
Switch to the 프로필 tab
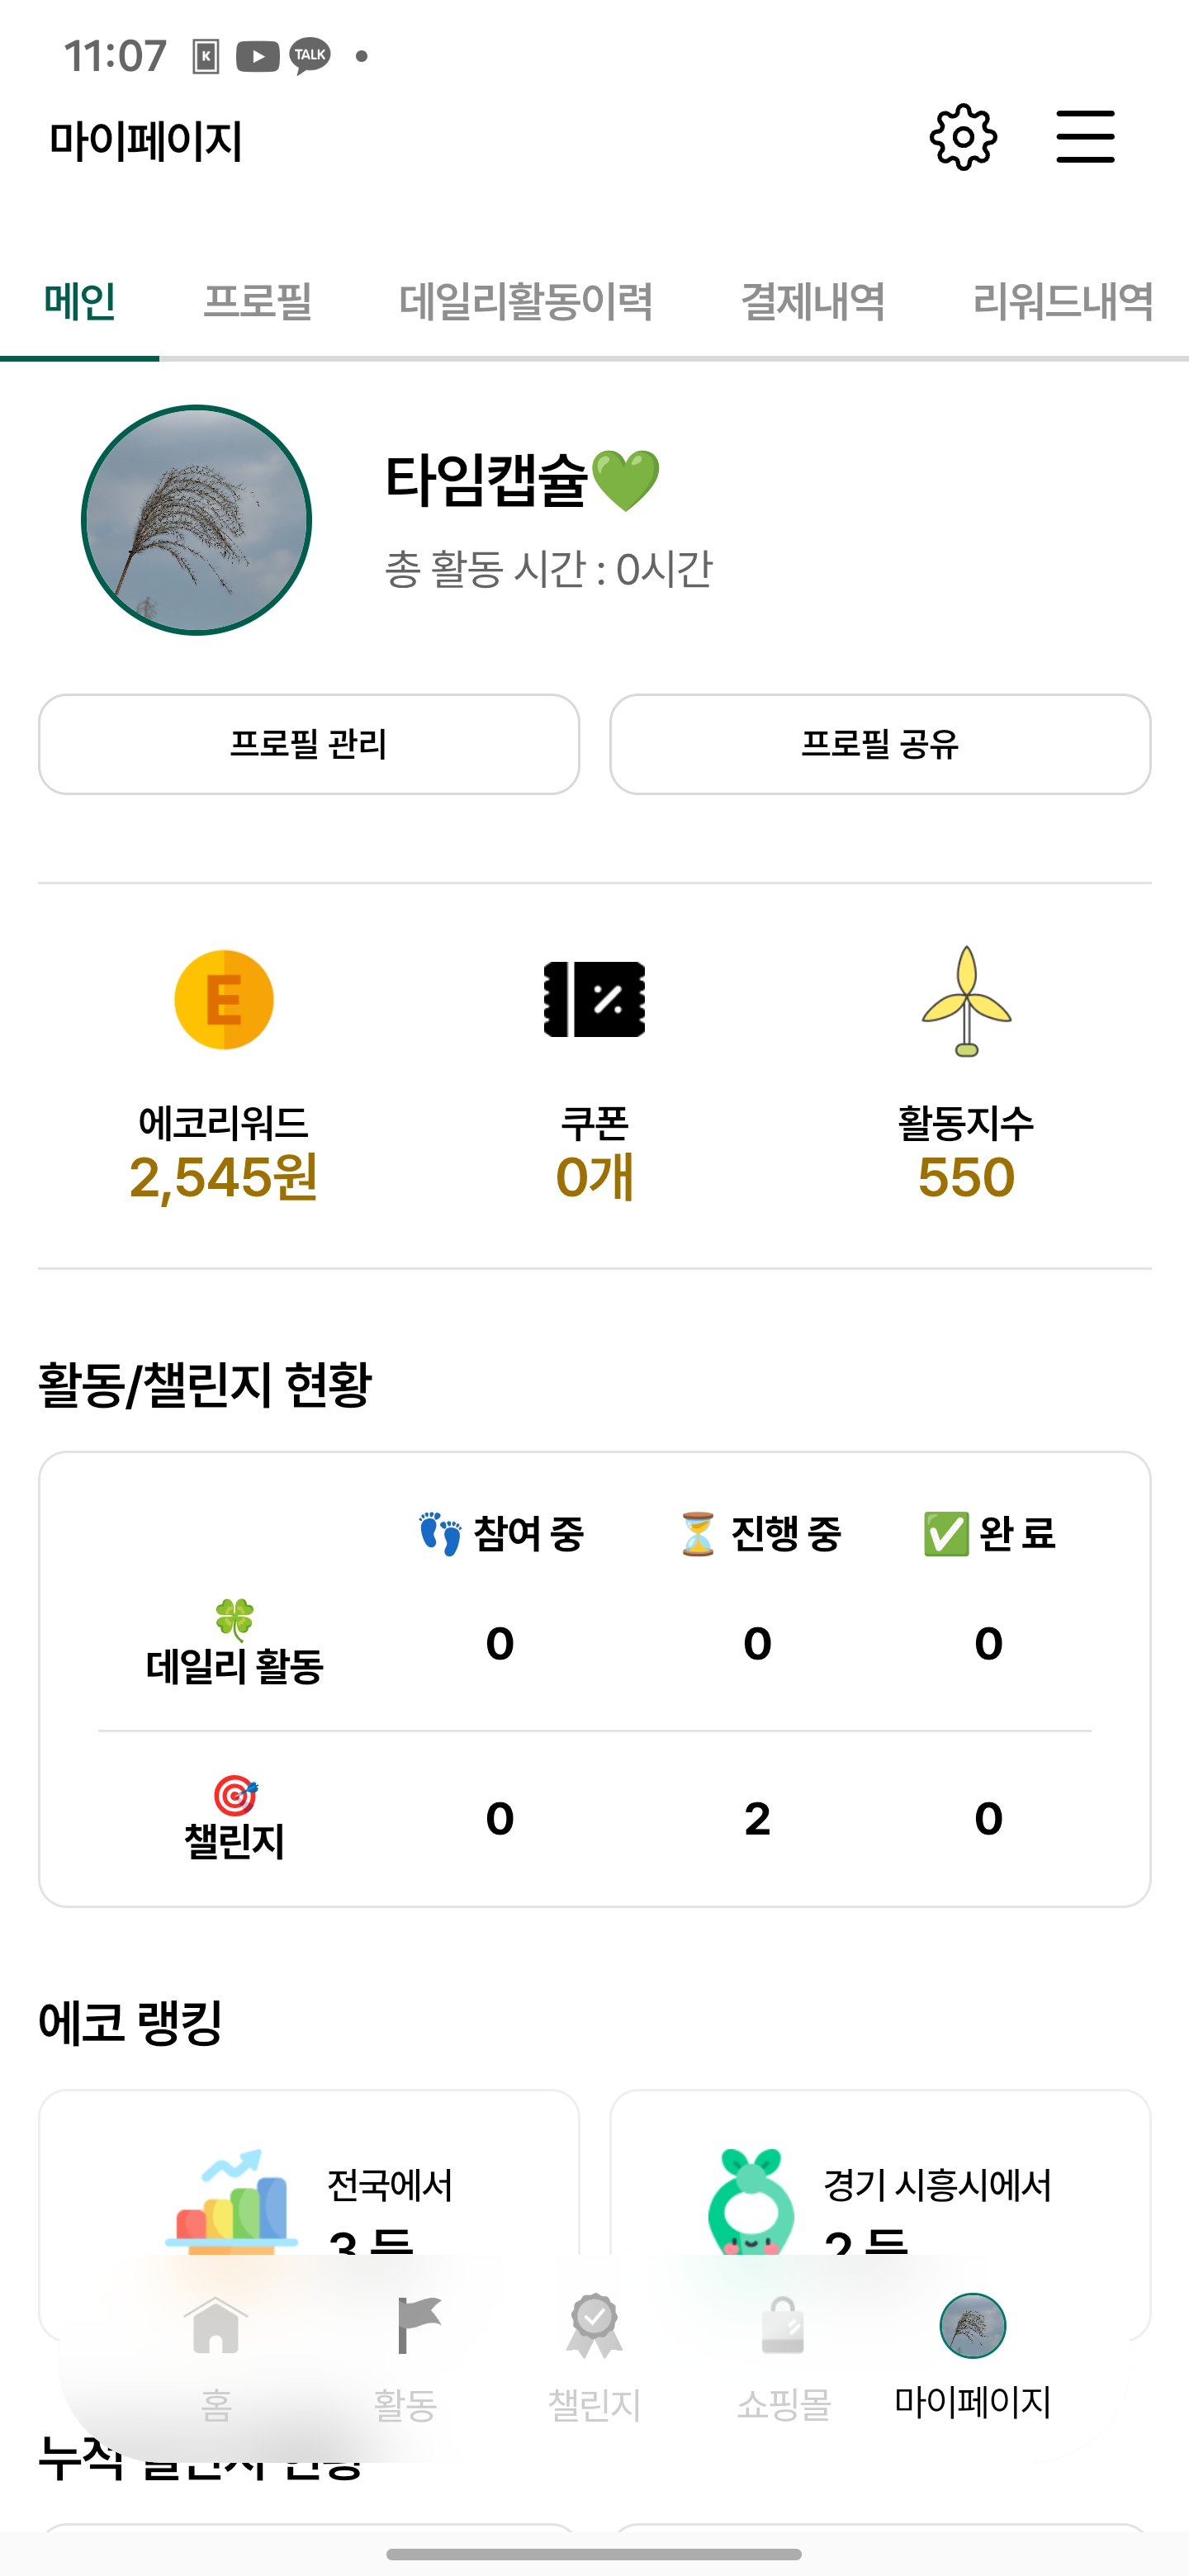tap(258, 301)
